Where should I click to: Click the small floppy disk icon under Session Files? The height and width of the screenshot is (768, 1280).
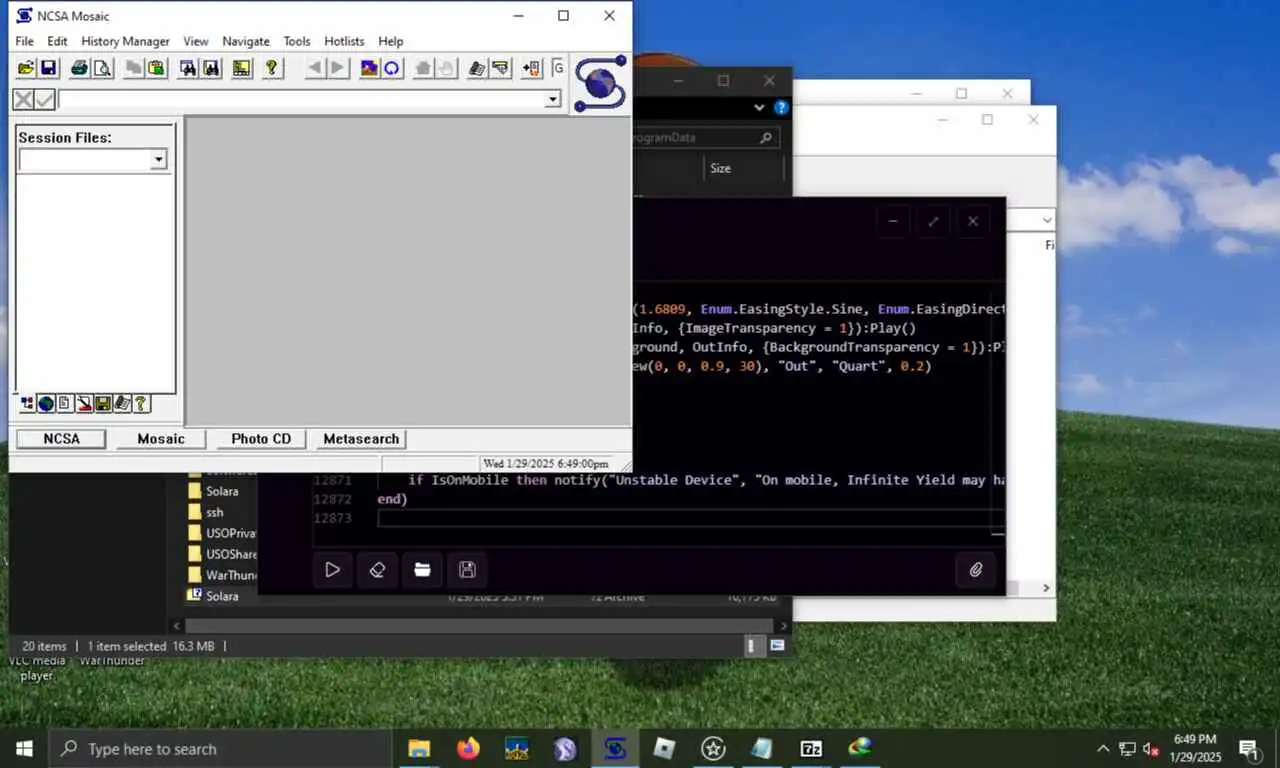point(103,404)
